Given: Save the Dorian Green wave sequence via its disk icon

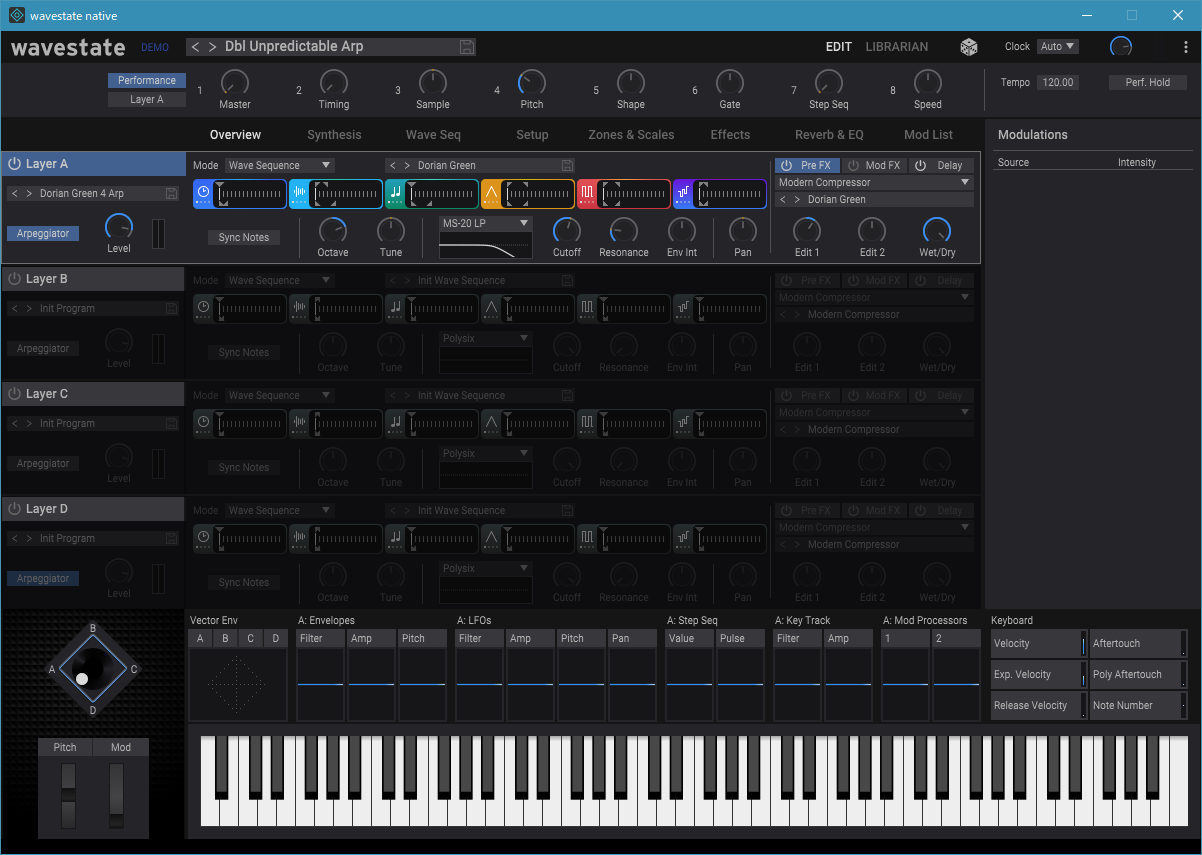Looking at the screenshot, I should click(567, 166).
